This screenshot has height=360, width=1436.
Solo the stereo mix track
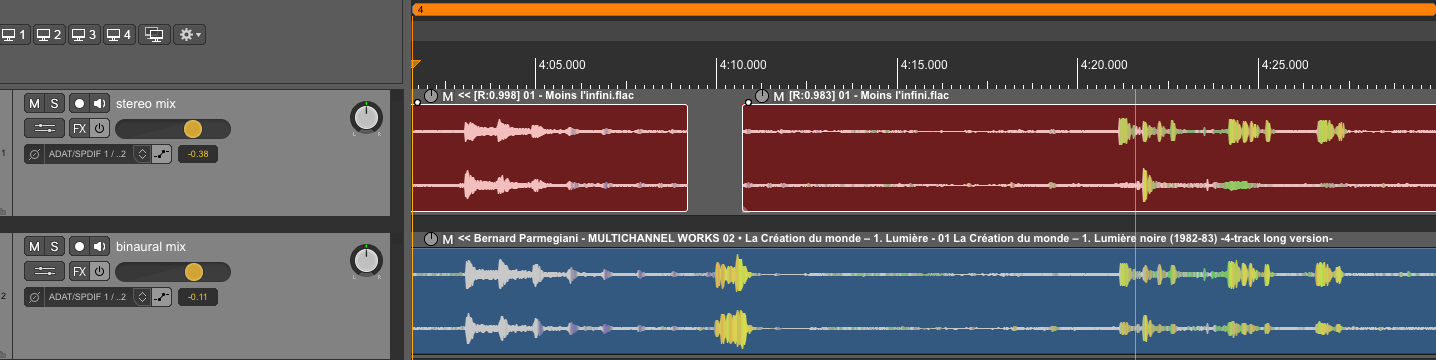tap(55, 104)
